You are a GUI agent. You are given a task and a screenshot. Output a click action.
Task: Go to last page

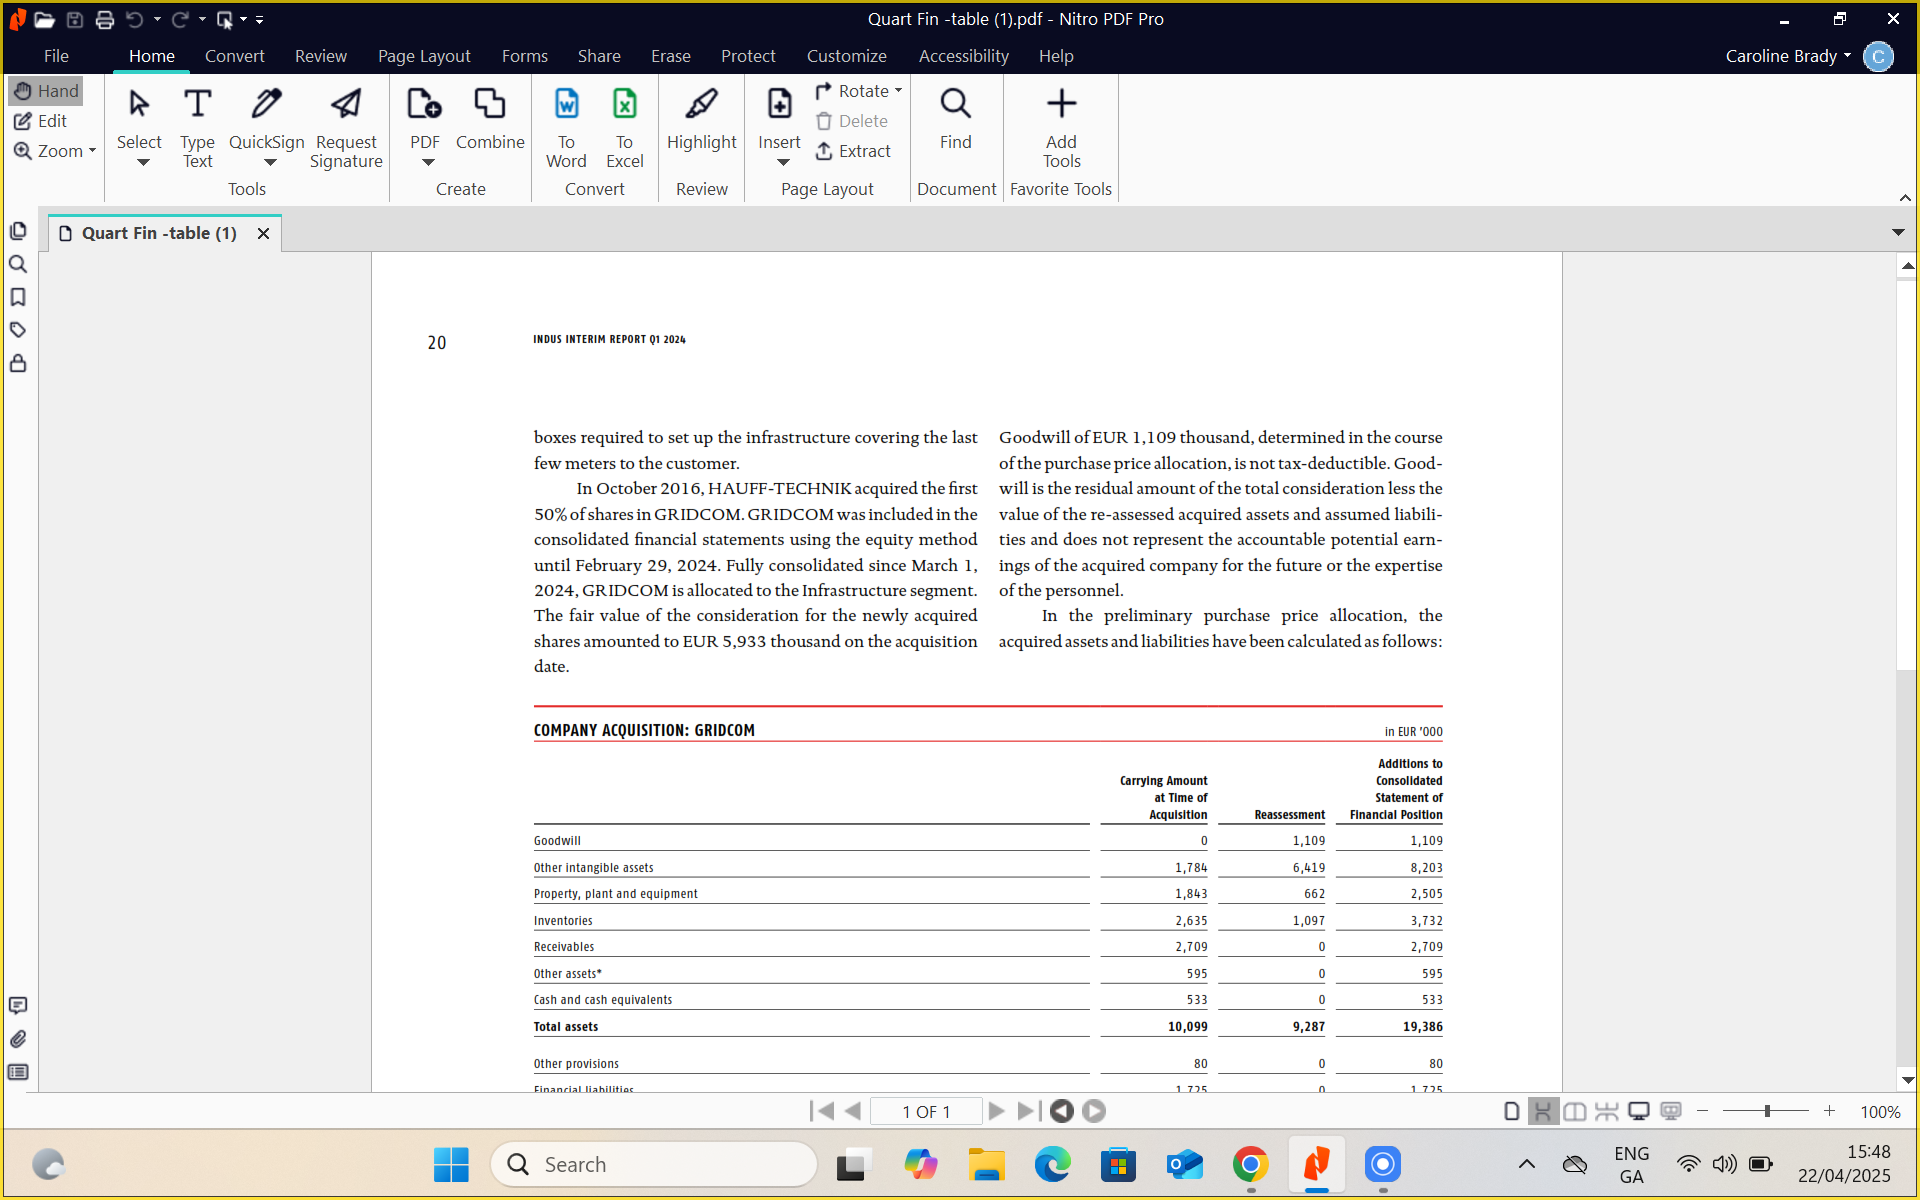pyautogui.click(x=1028, y=1111)
